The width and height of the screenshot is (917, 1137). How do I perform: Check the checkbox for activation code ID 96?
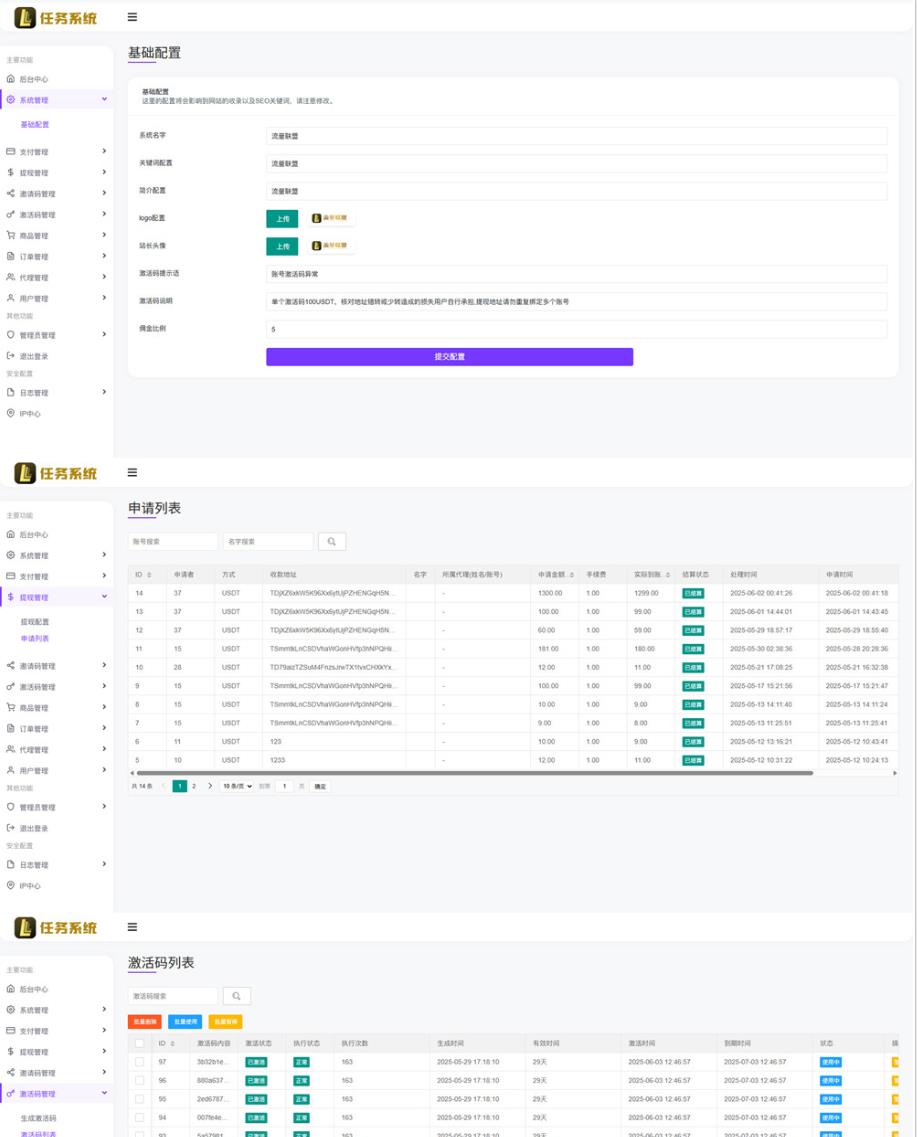coord(139,1081)
